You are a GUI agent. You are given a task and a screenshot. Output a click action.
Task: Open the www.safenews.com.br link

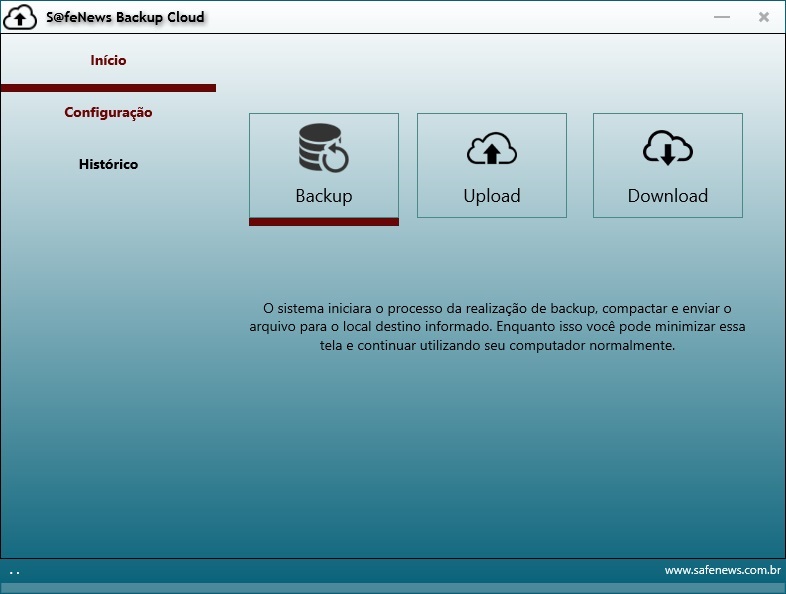pyautogui.click(x=722, y=570)
